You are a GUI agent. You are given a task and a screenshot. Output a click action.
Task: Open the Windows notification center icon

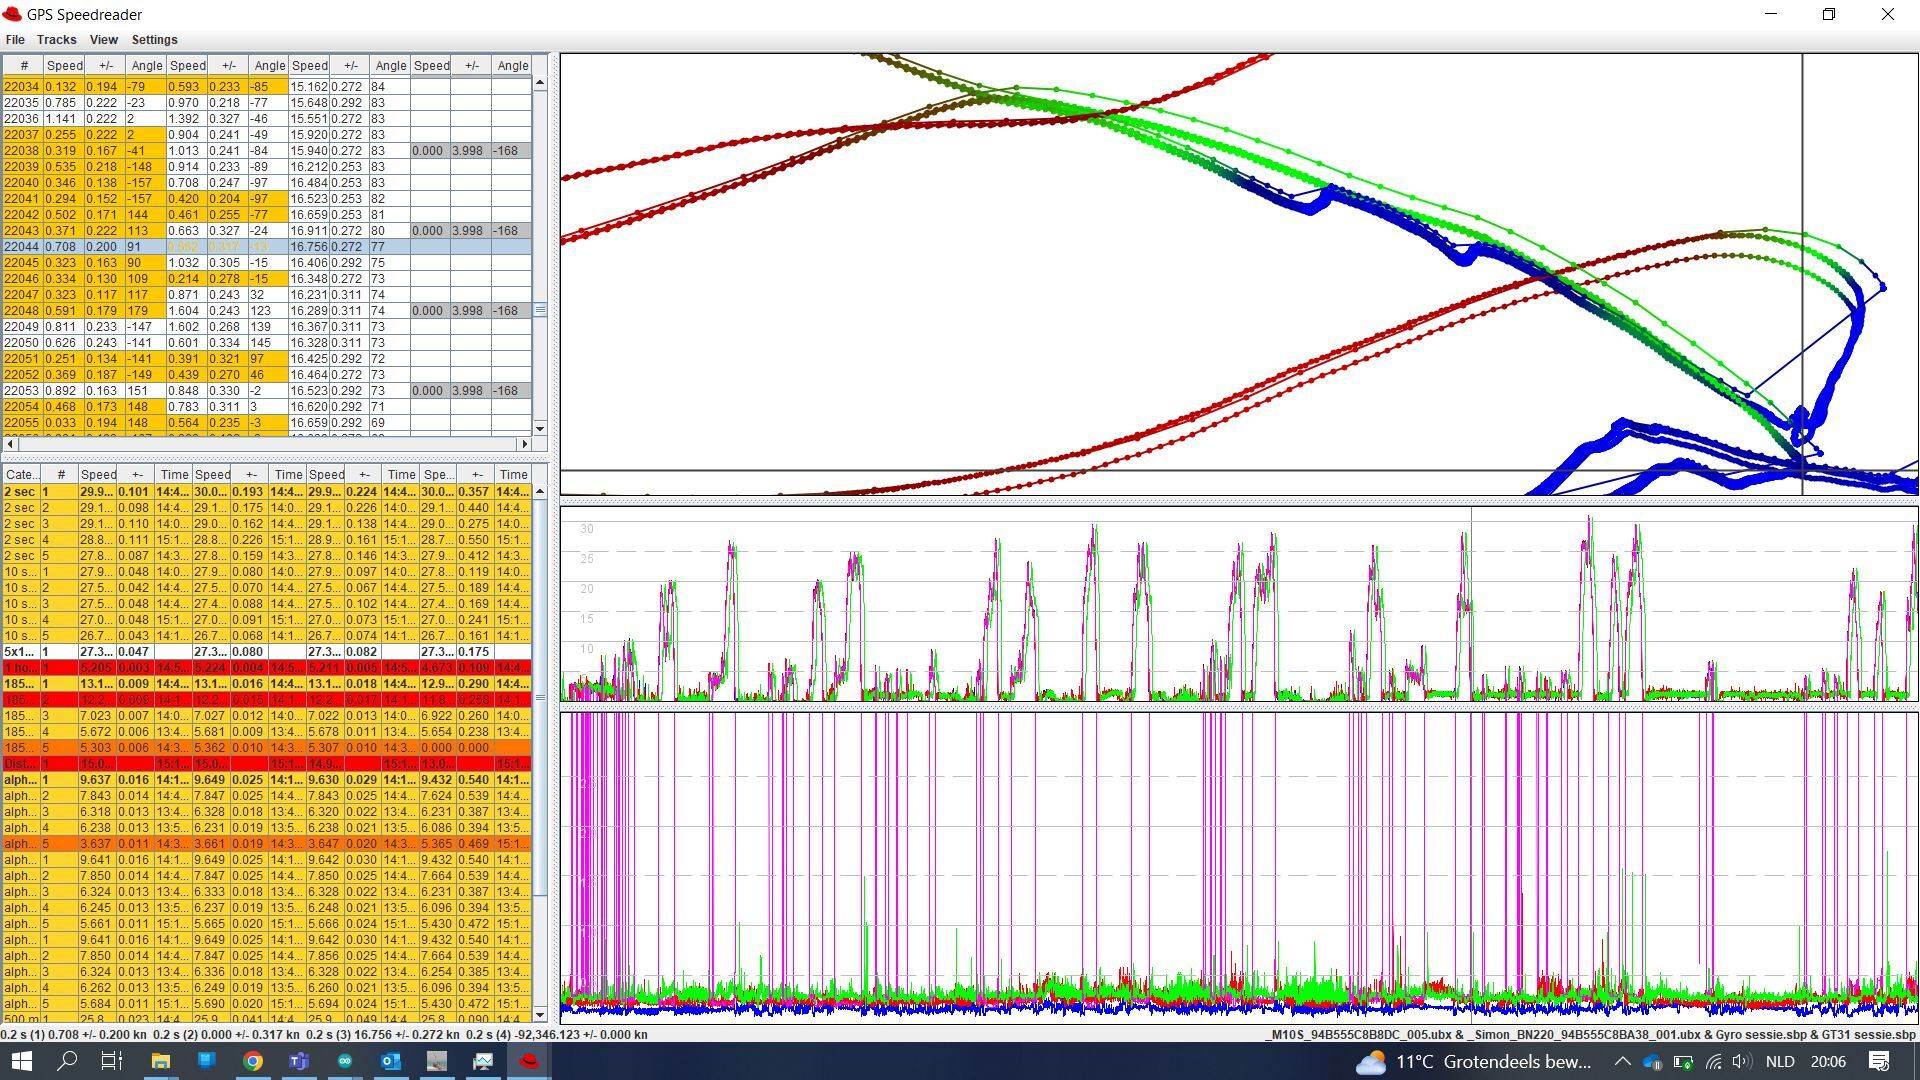tap(1879, 1061)
